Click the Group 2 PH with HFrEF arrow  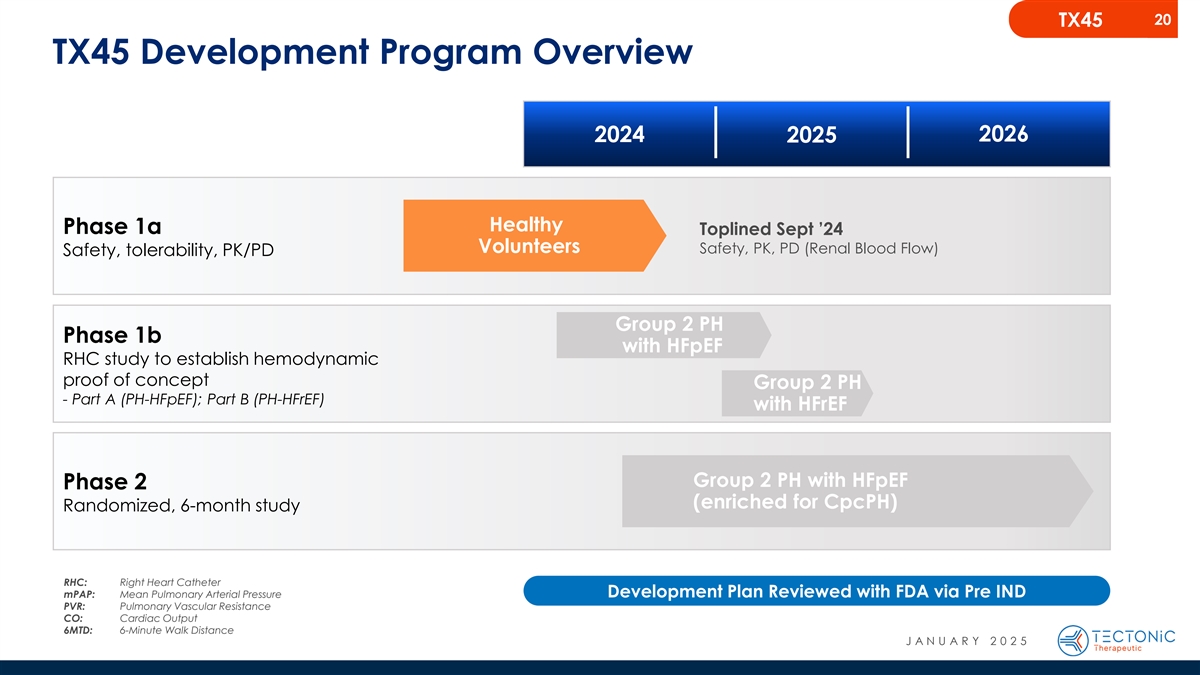797,394
